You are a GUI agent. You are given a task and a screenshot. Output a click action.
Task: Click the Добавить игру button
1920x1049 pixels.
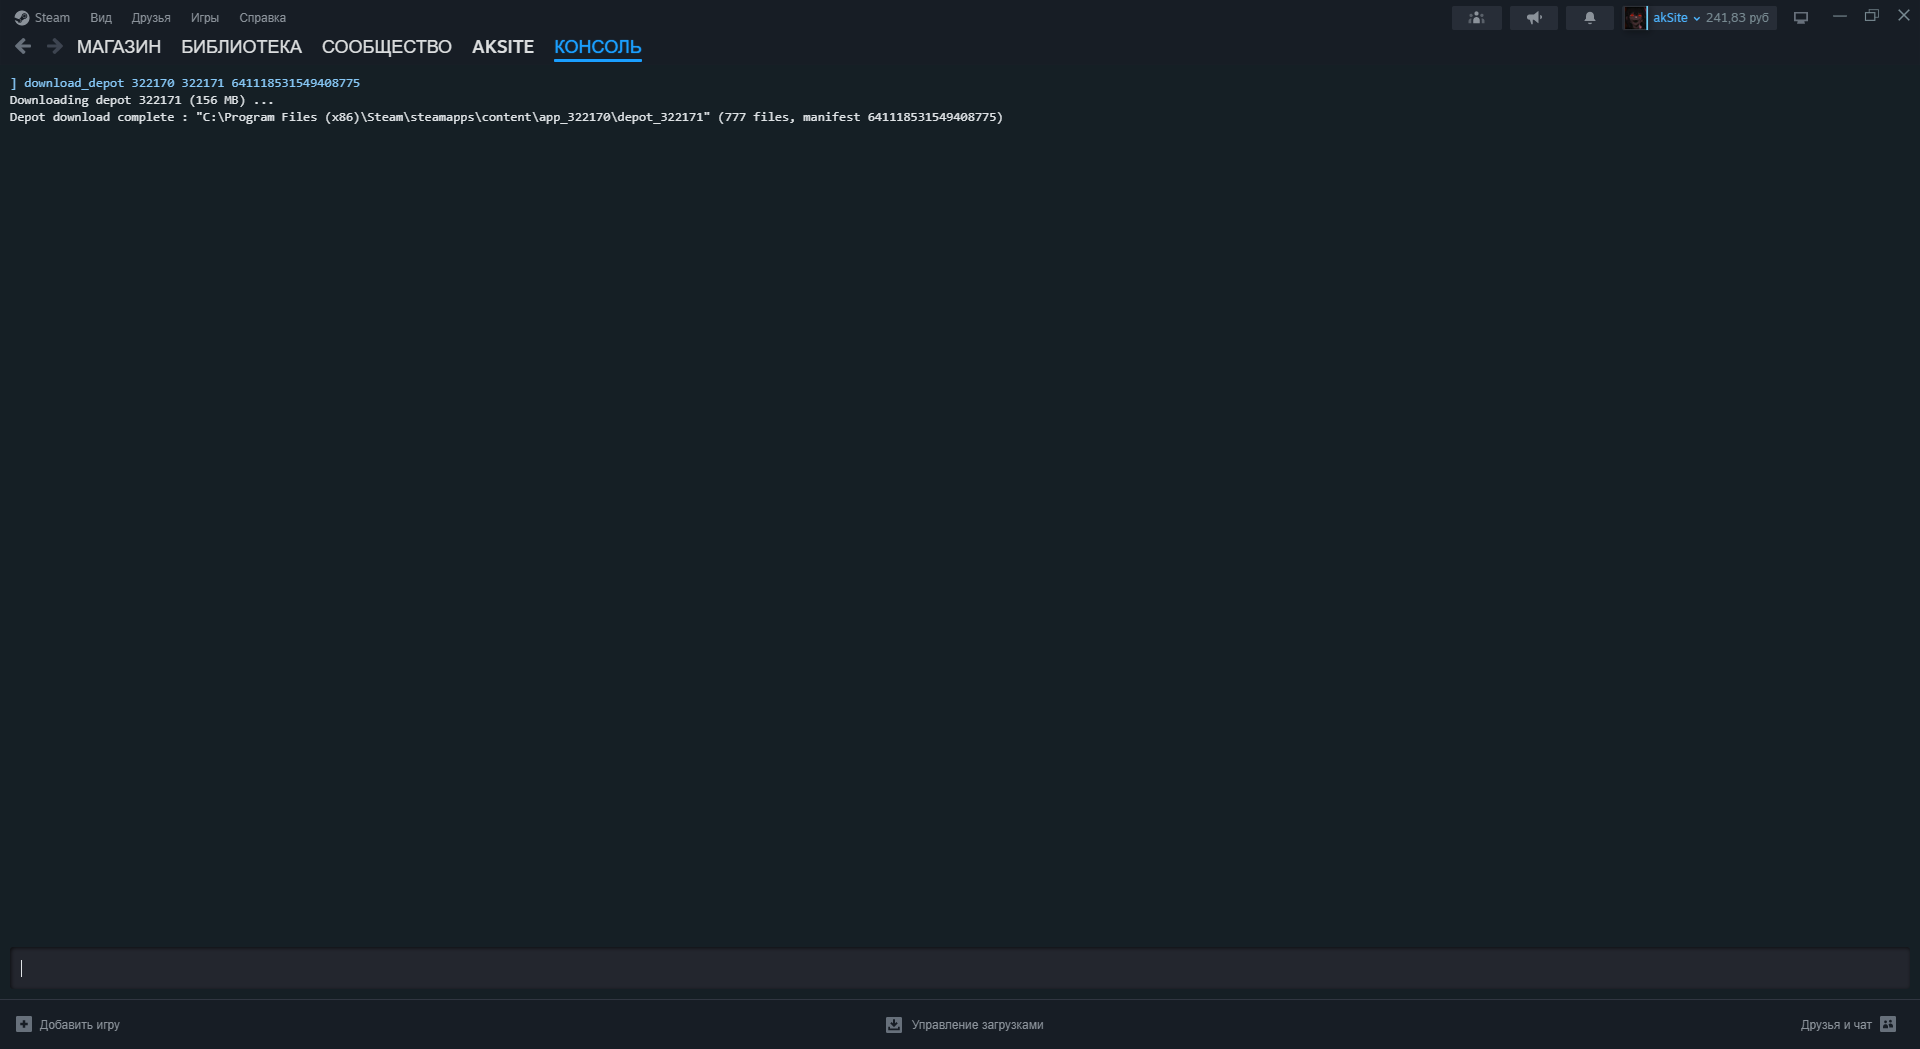coord(68,1024)
